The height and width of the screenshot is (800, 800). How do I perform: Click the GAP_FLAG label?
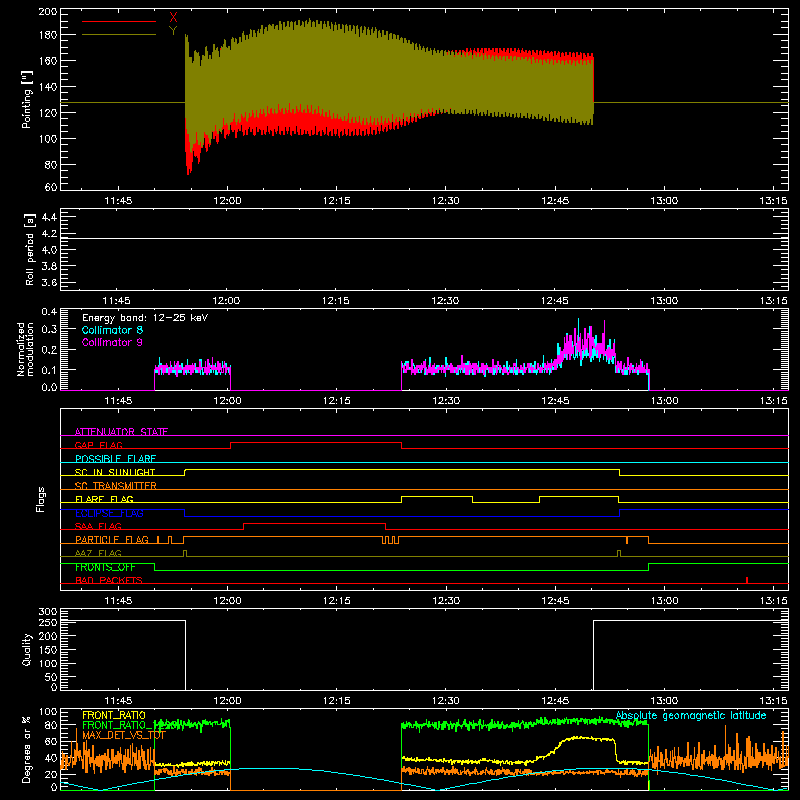[x=98, y=445]
